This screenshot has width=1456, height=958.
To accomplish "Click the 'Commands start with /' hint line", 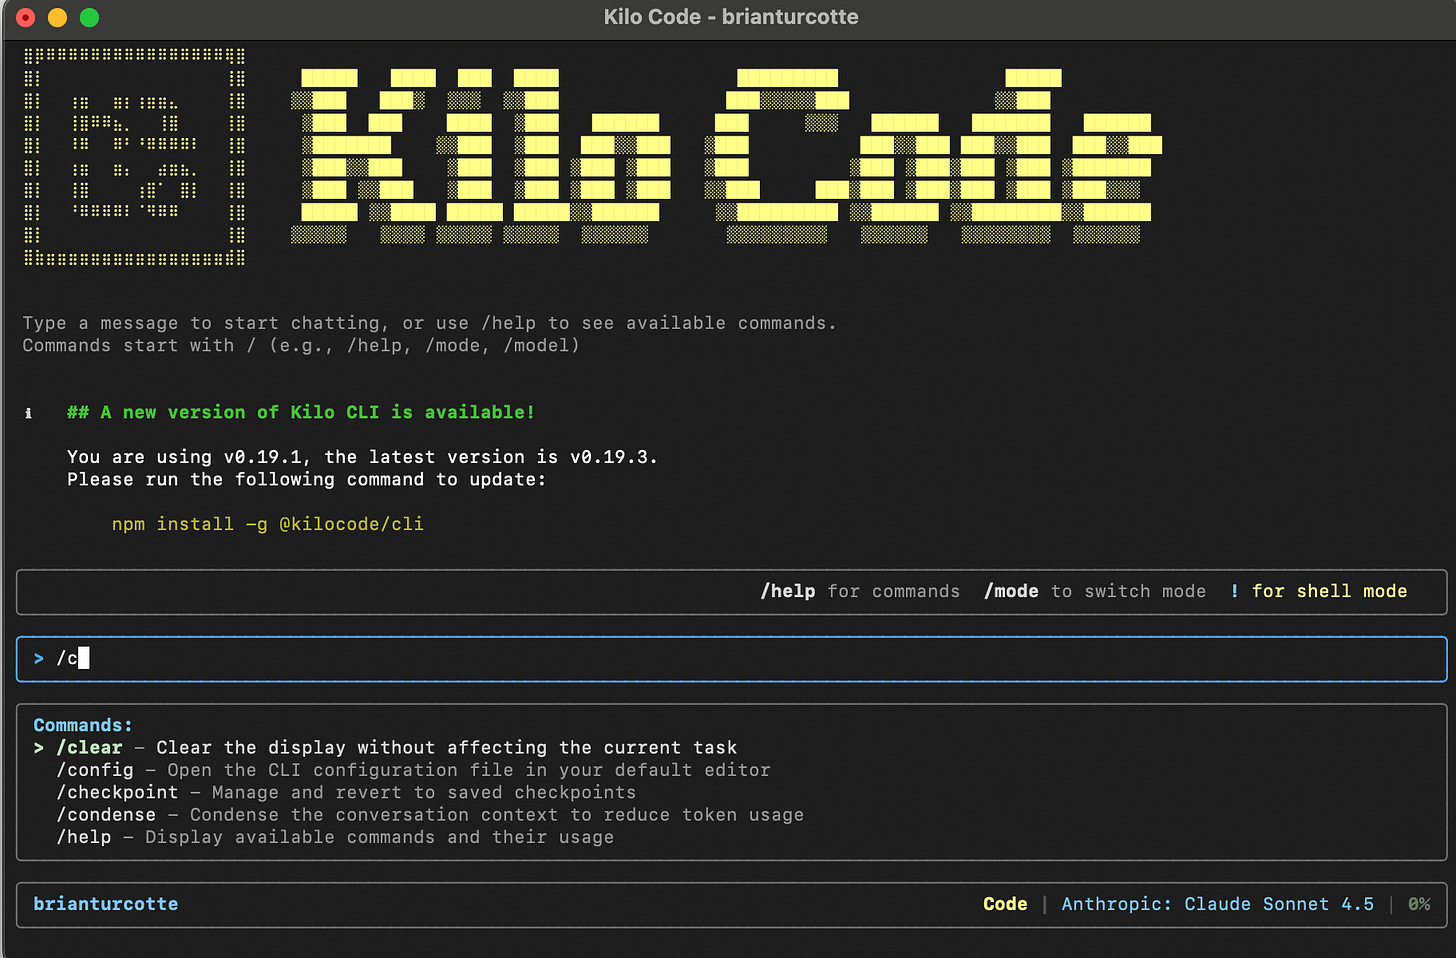I will pos(301,345).
